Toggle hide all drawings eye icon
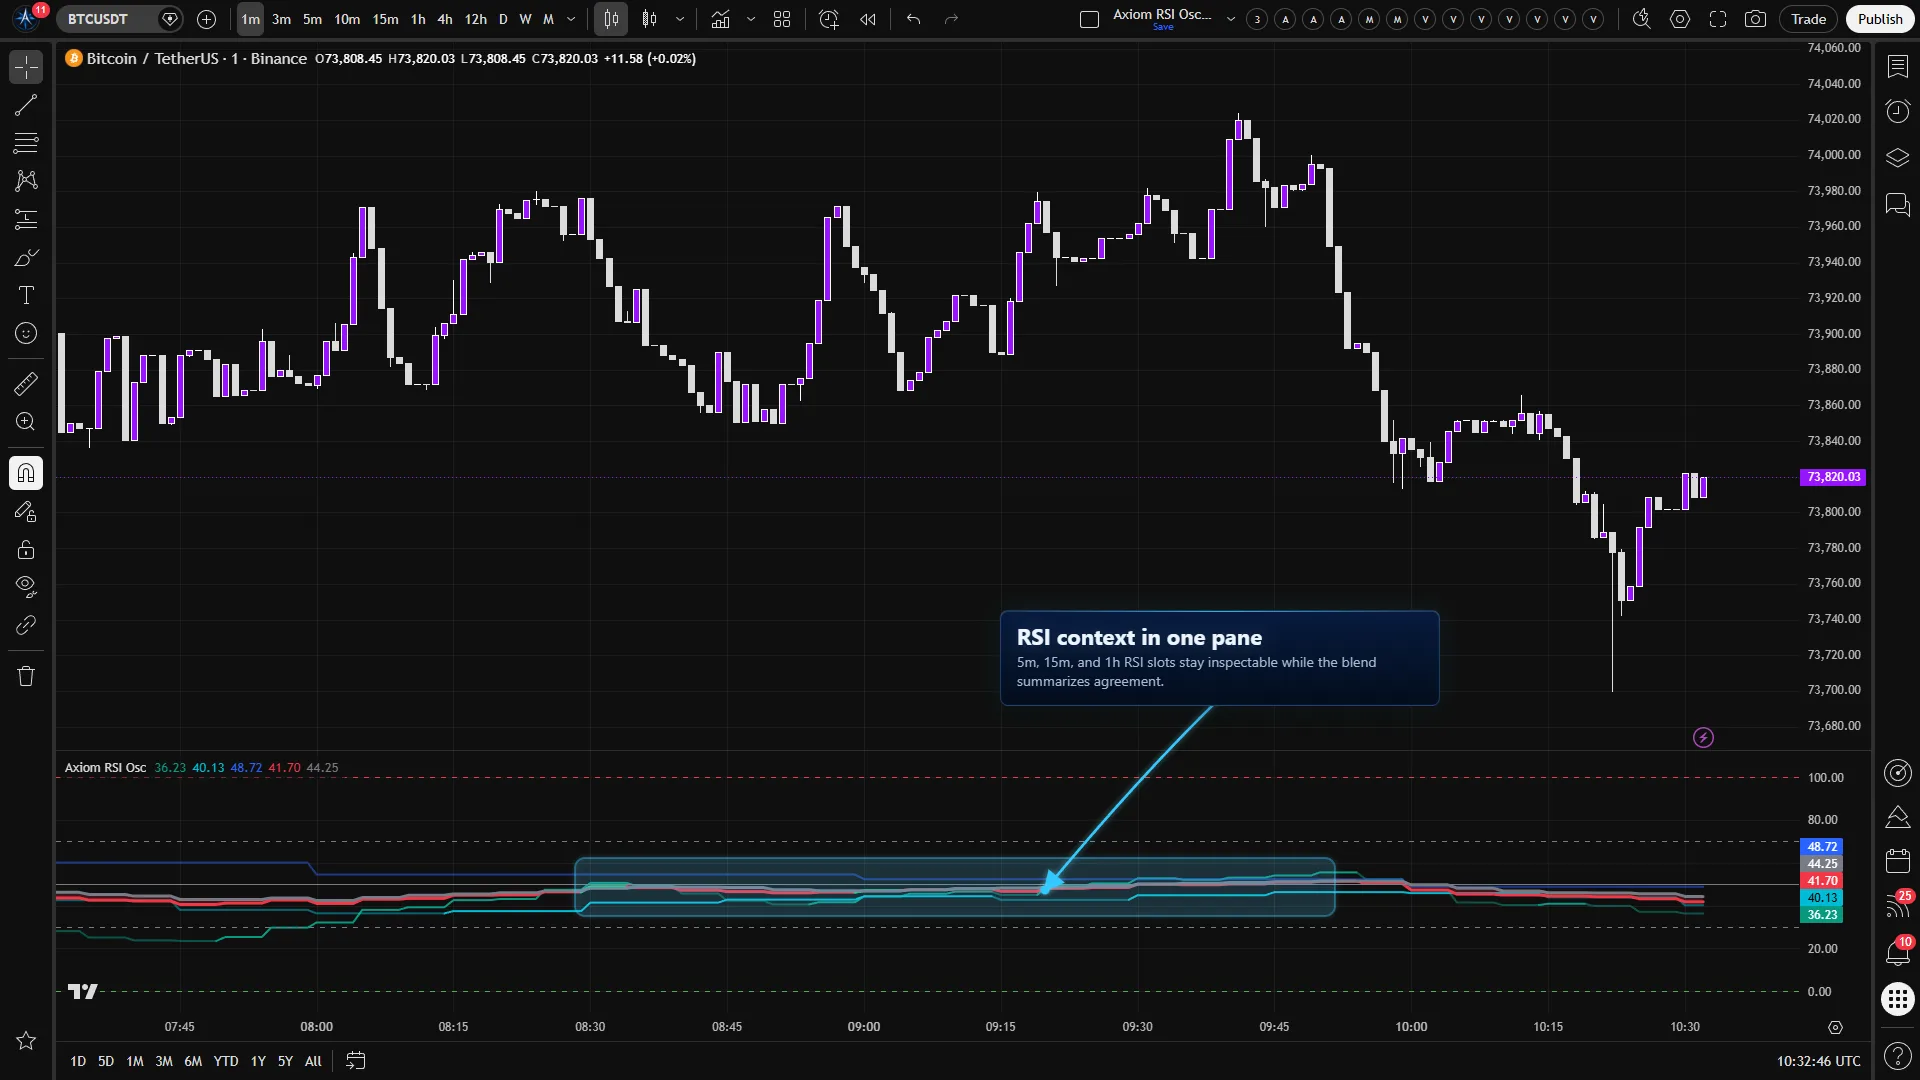The height and width of the screenshot is (1080, 1920). 26,587
